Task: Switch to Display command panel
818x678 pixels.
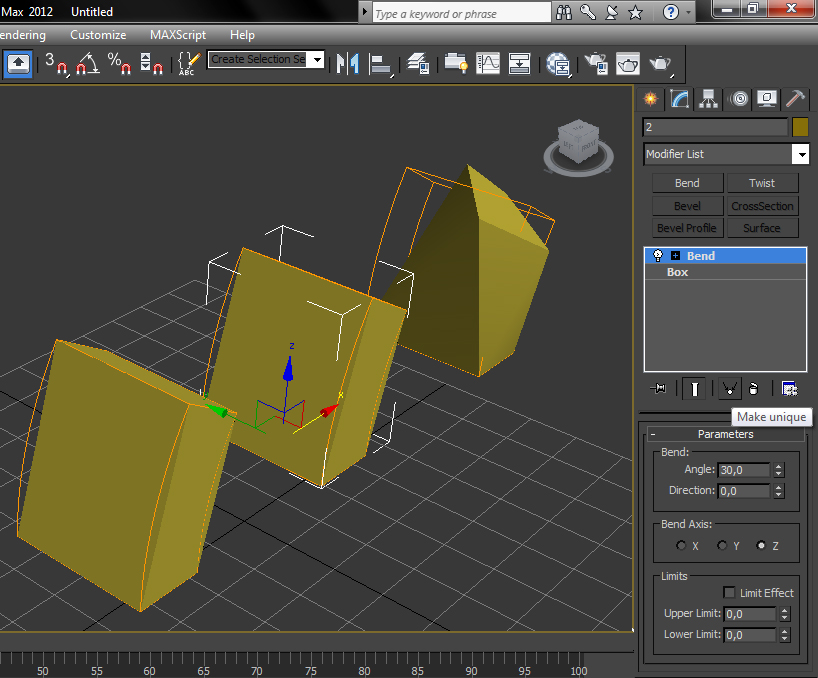Action: pyautogui.click(x=767, y=99)
